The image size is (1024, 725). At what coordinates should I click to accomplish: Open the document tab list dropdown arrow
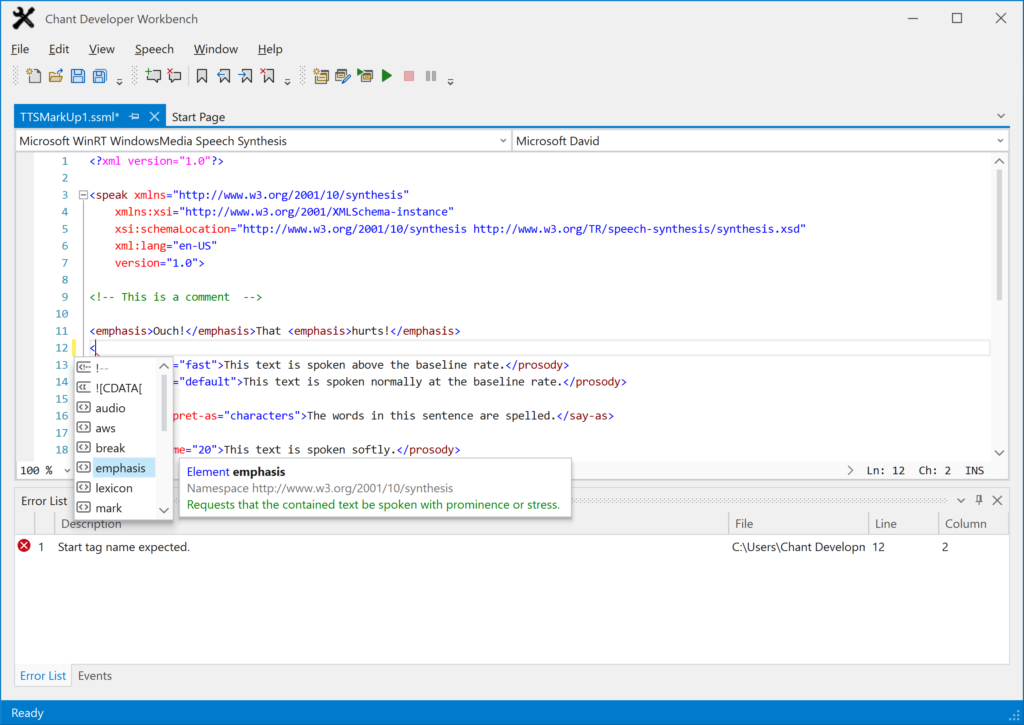[1000, 116]
